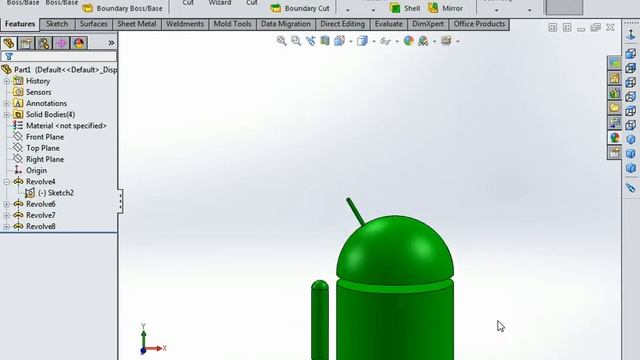Image resolution: width=640 pixels, height=360 pixels.
Task: Select Origin in feature tree
Action: click(x=31, y=170)
